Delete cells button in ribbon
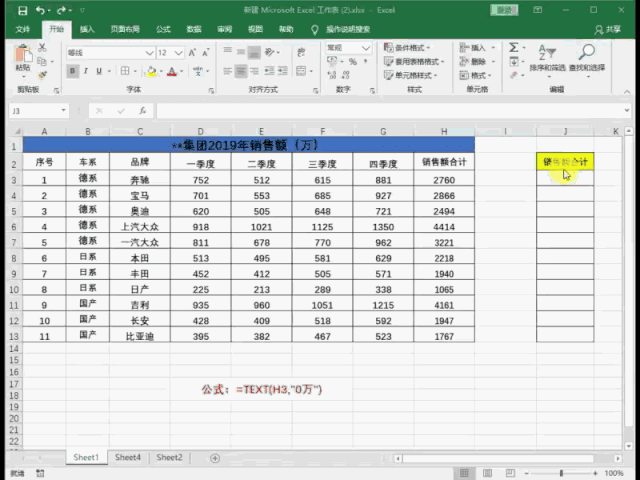 click(x=477, y=62)
